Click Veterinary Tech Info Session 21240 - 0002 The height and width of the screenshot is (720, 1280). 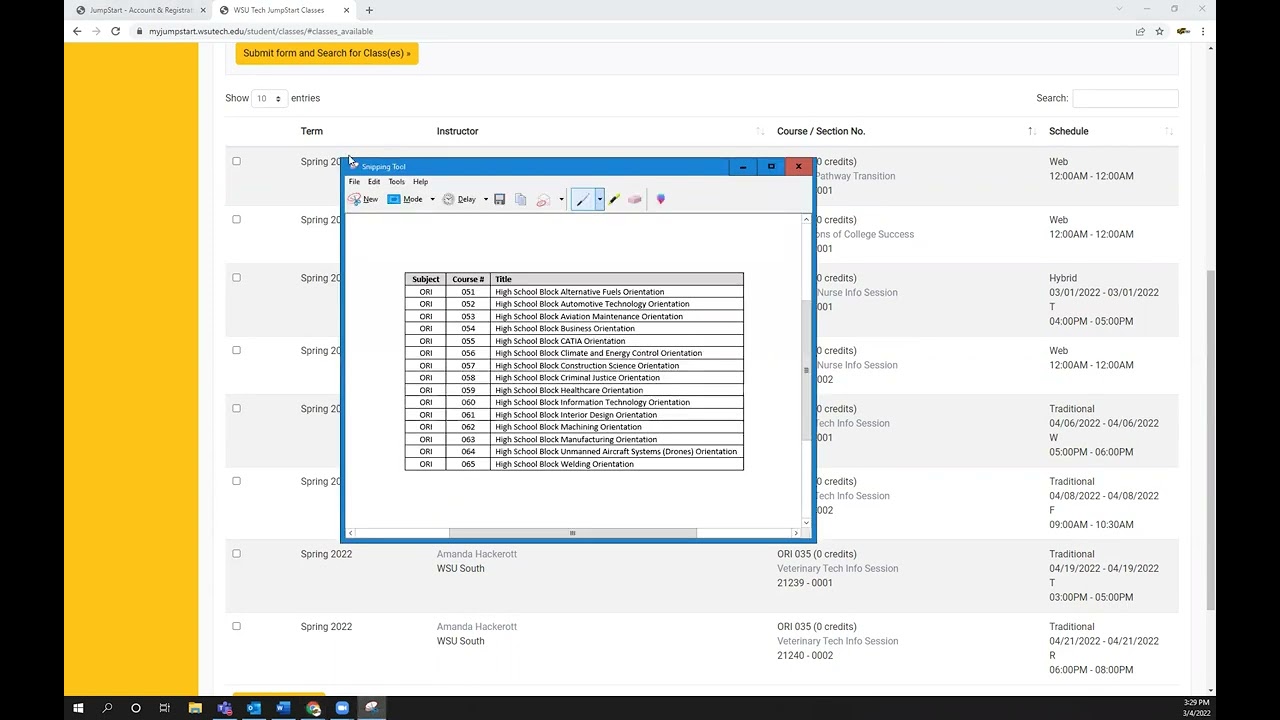tap(838, 641)
